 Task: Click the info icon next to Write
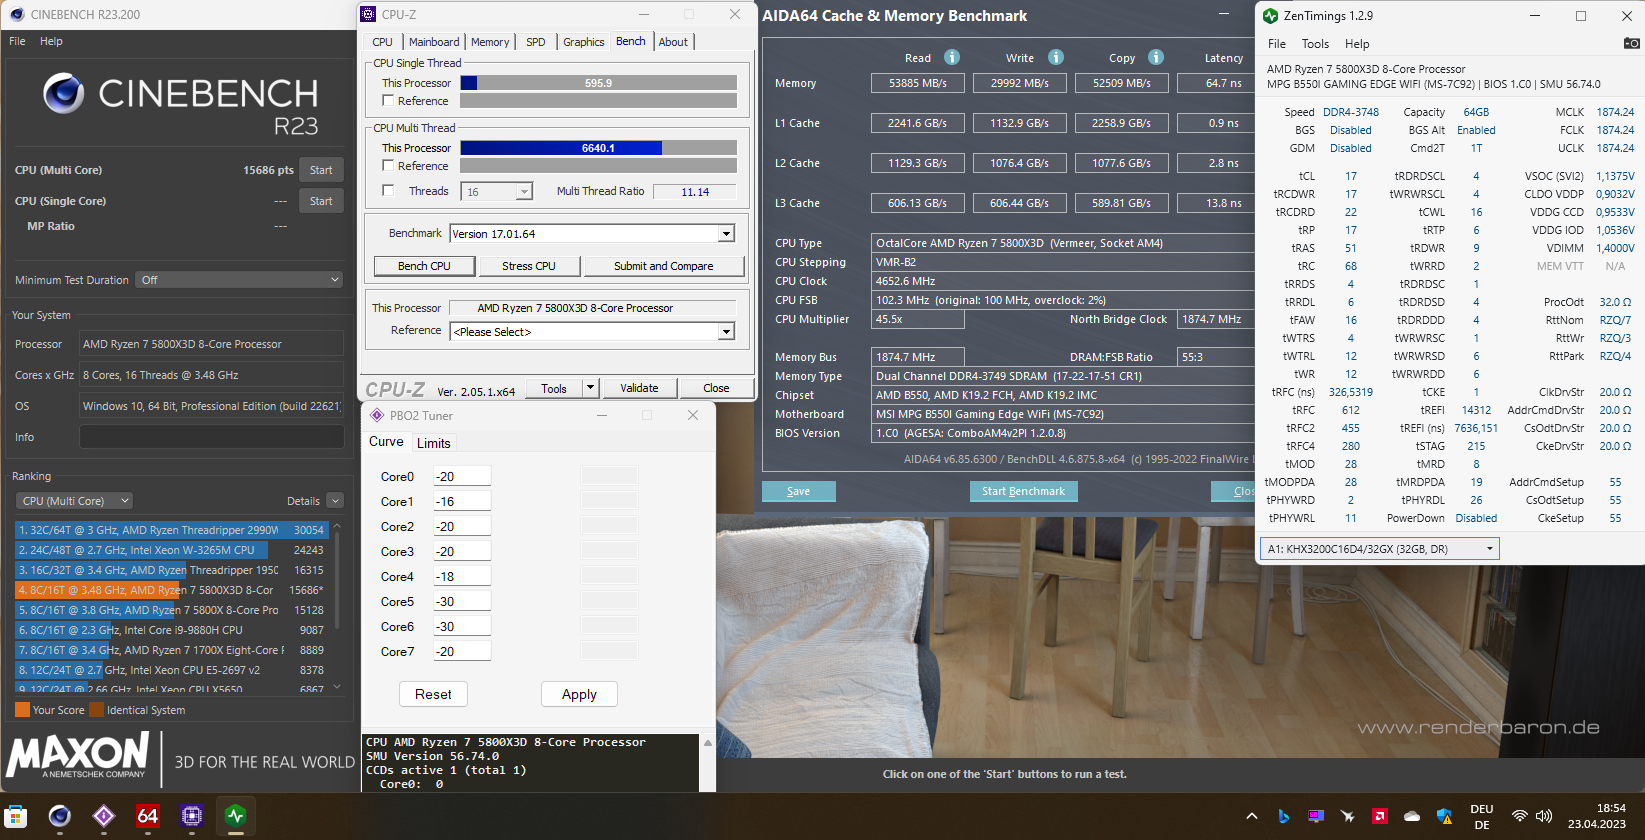(x=1056, y=57)
